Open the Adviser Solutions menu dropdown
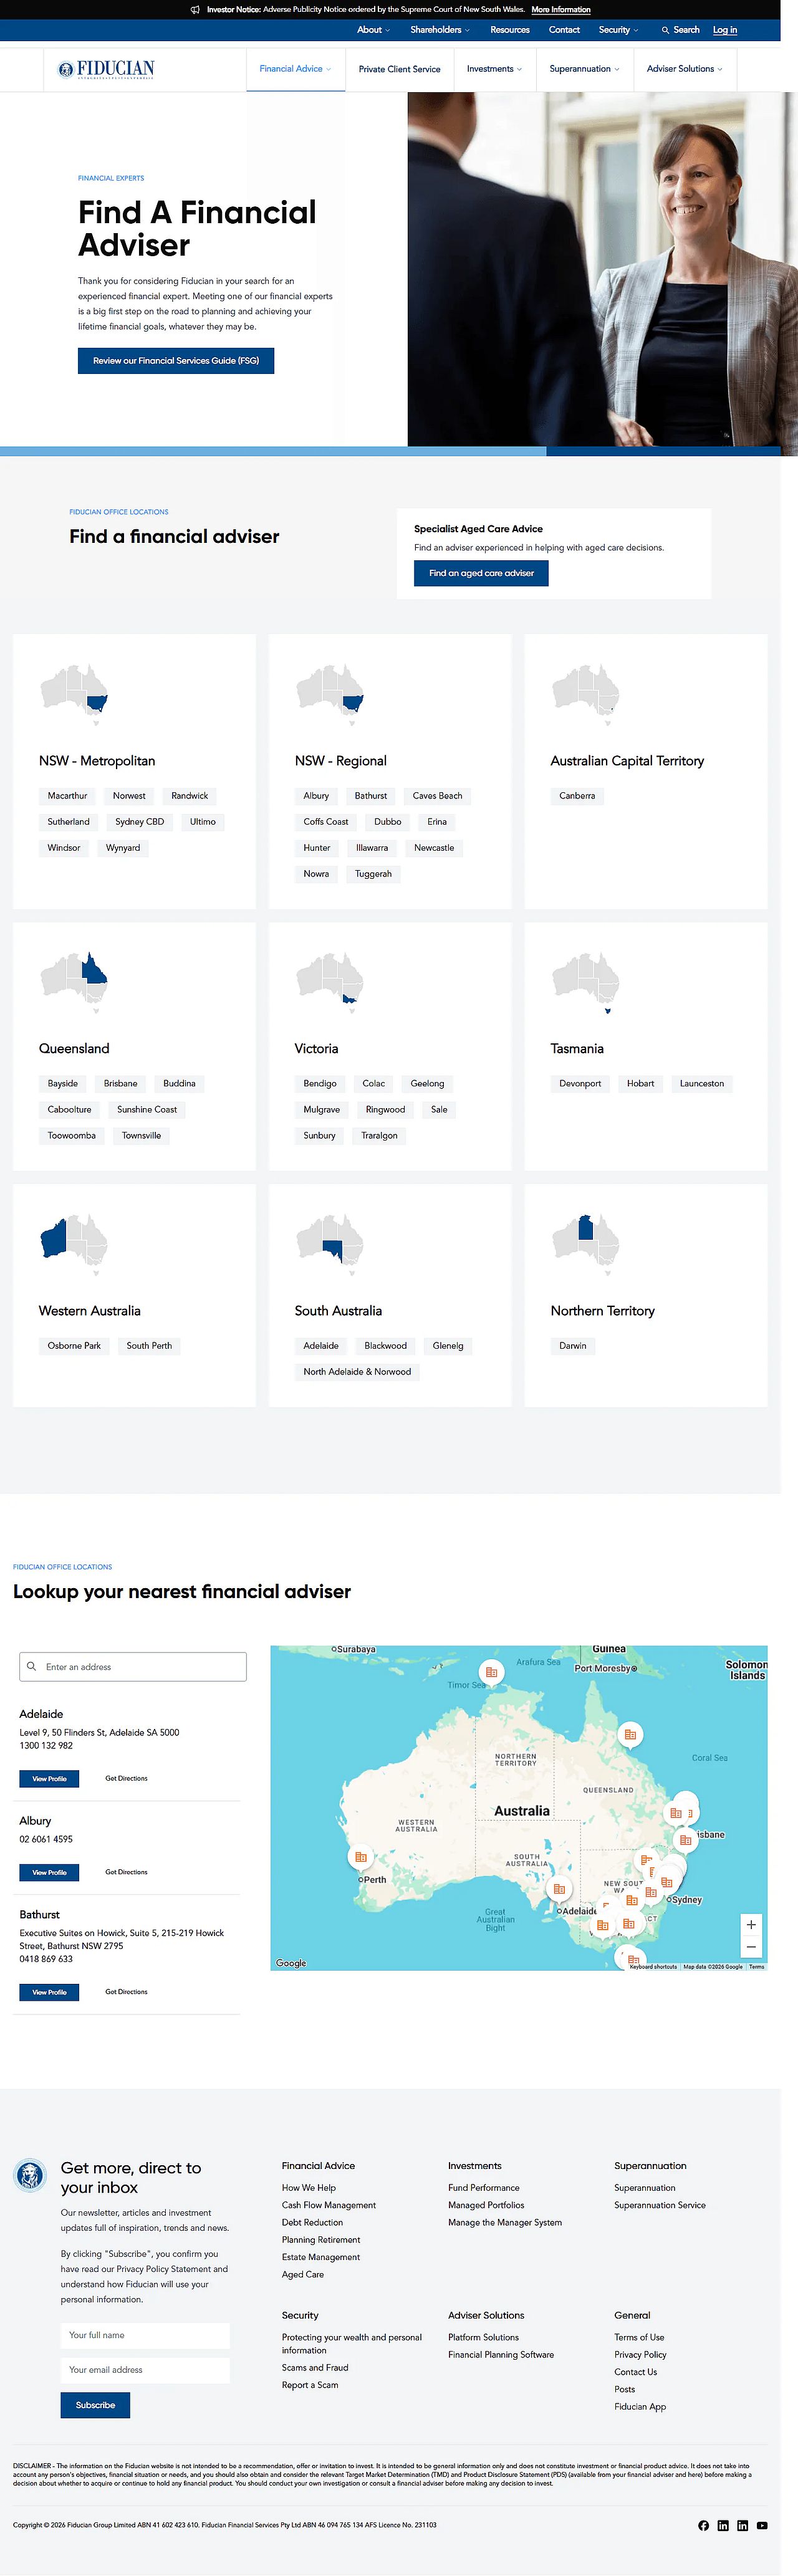The image size is (798, 2576). tap(684, 69)
